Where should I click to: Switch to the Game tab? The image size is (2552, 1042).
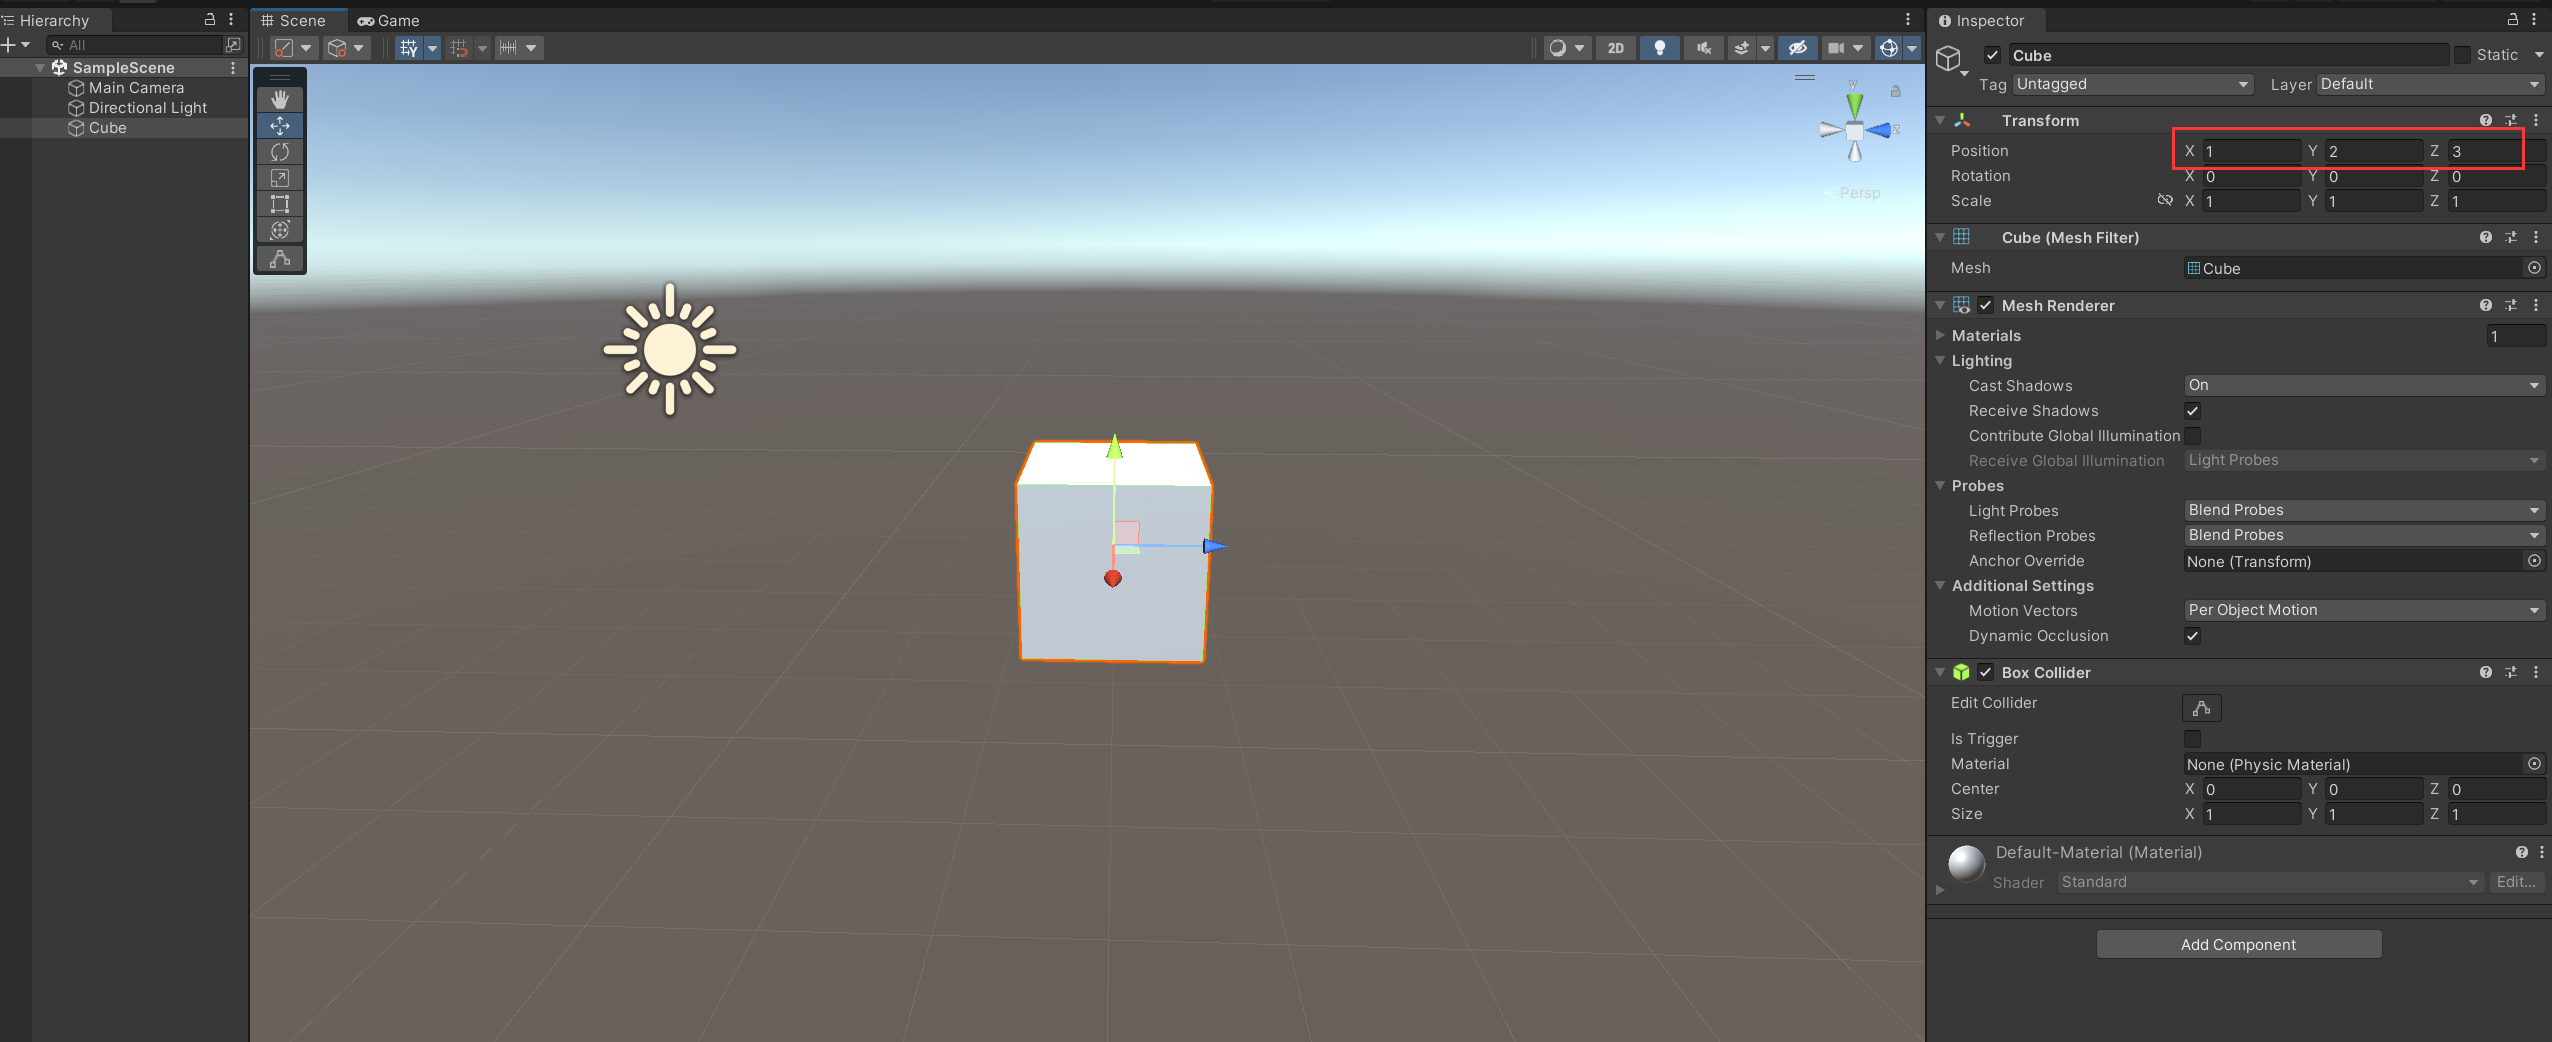389,20
